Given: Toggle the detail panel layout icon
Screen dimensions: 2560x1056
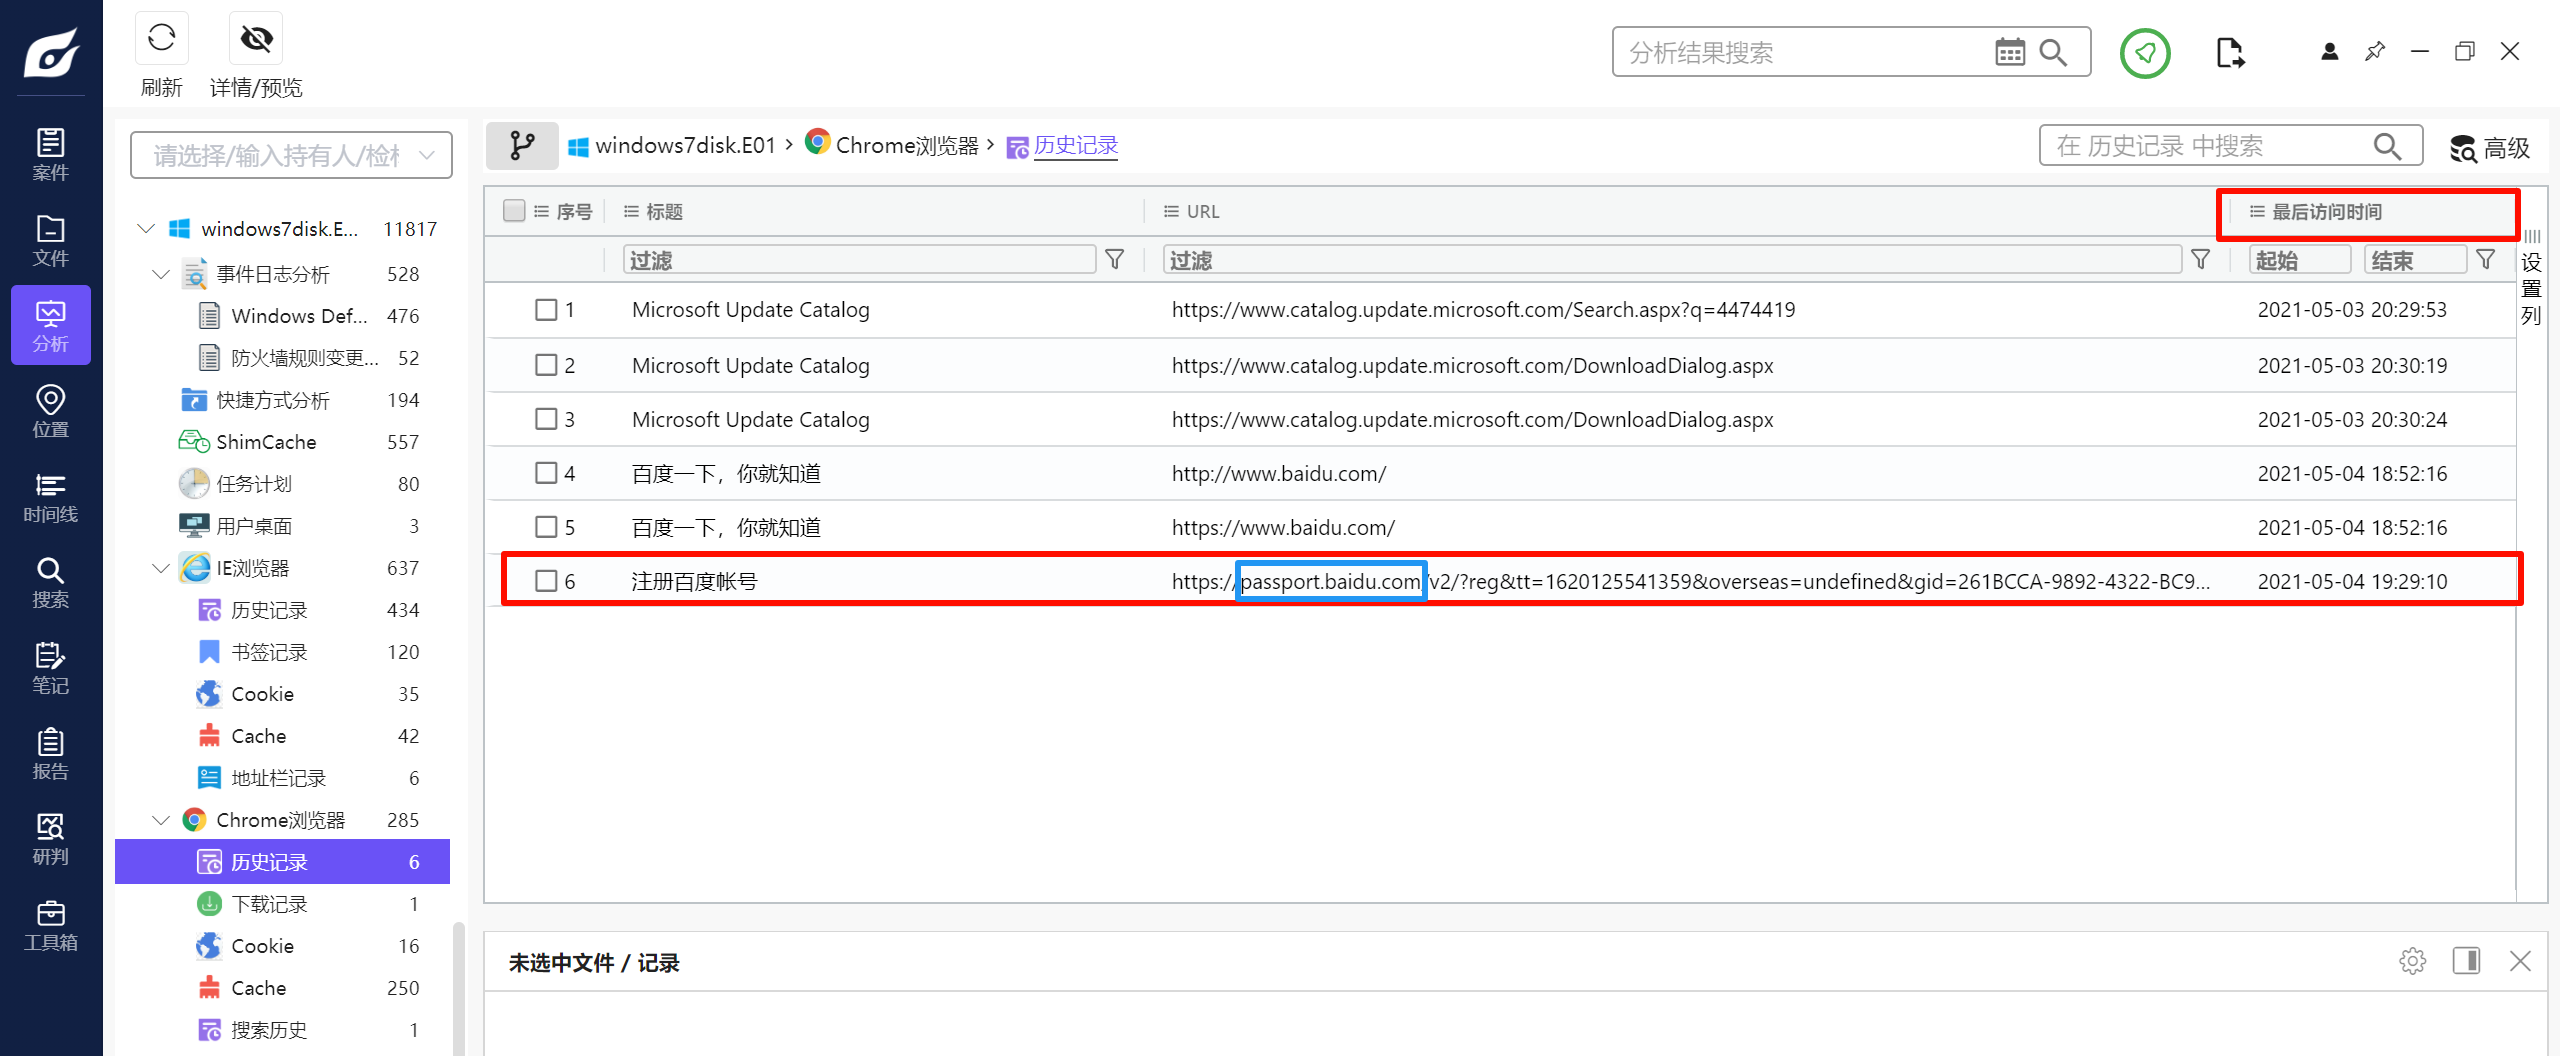Looking at the screenshot, I should click(x=2466, y=961).
